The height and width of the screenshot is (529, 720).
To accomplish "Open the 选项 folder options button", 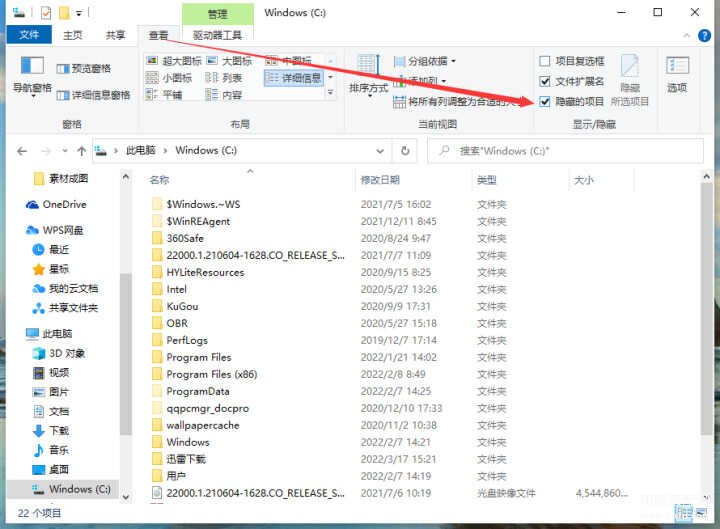I will [x=677, y=74].
